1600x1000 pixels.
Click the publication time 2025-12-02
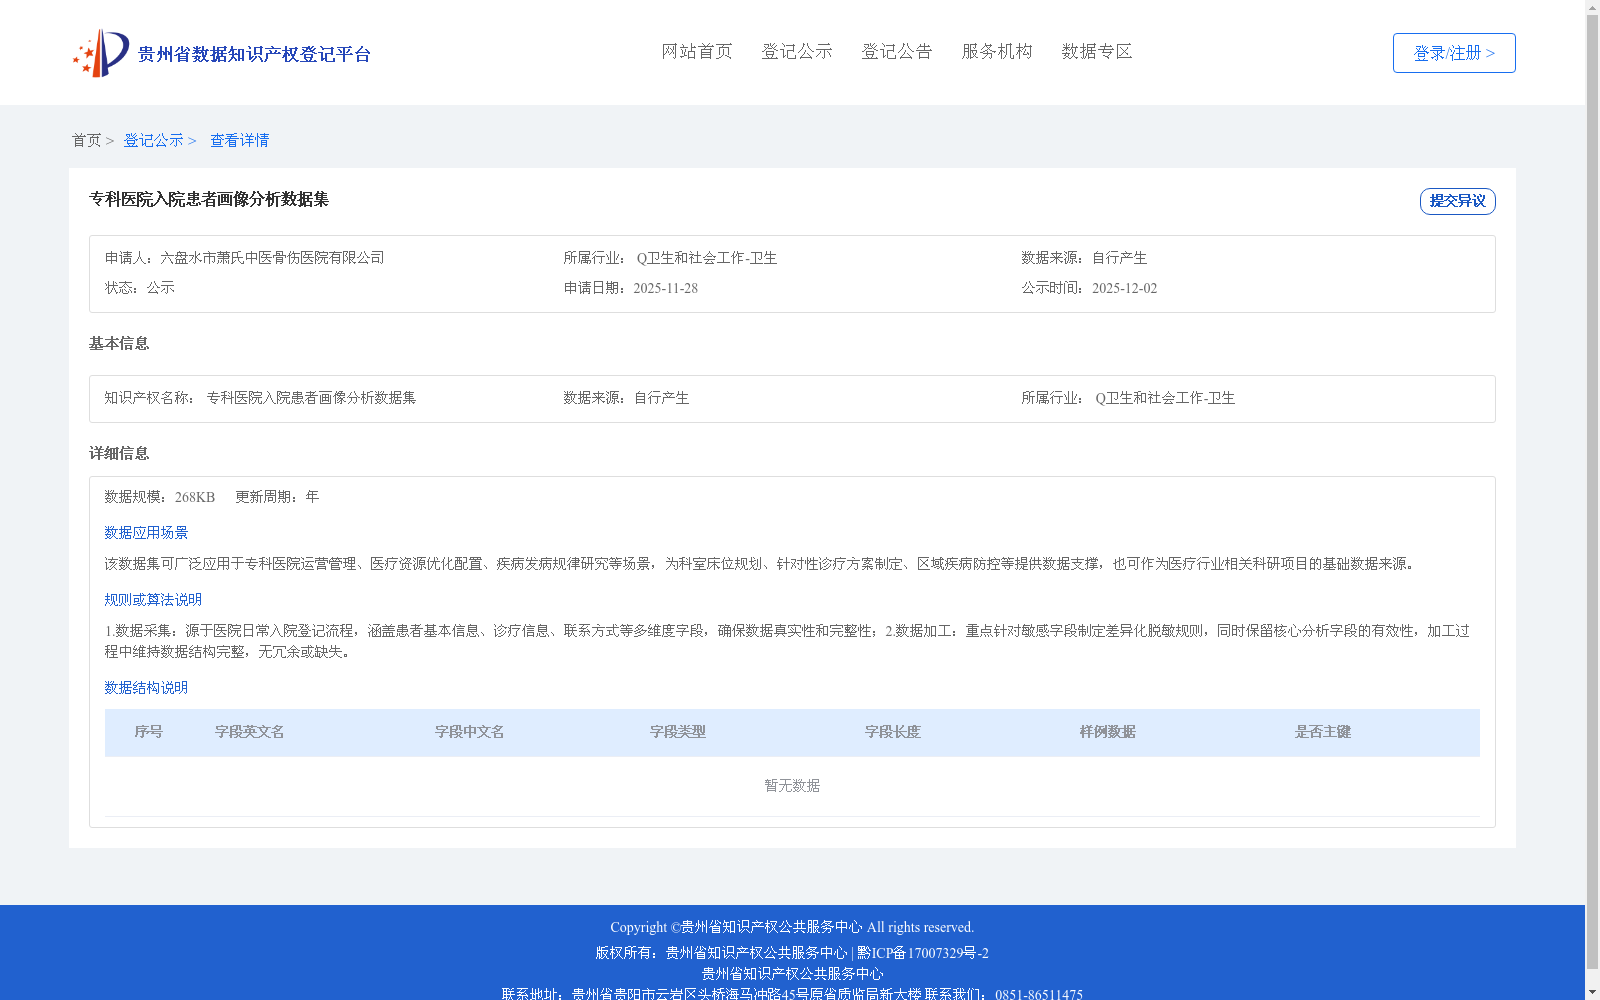coord(1124,288)
